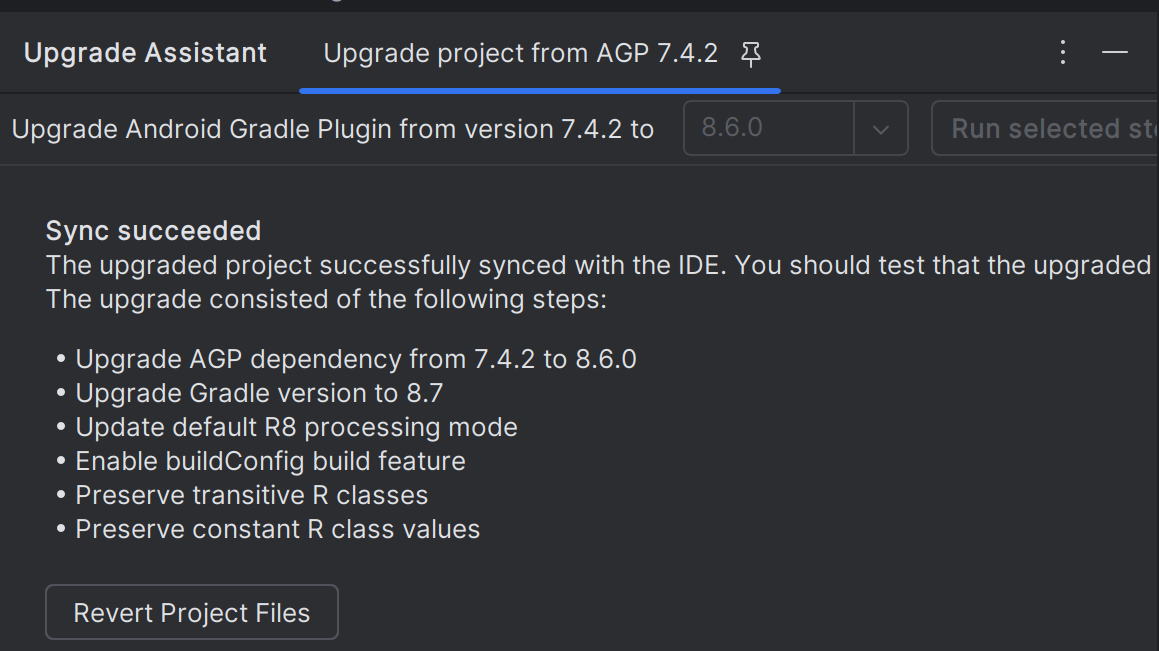Click the Enable buildConfig build feature step
1159x651 pixels.
point(270,461)
